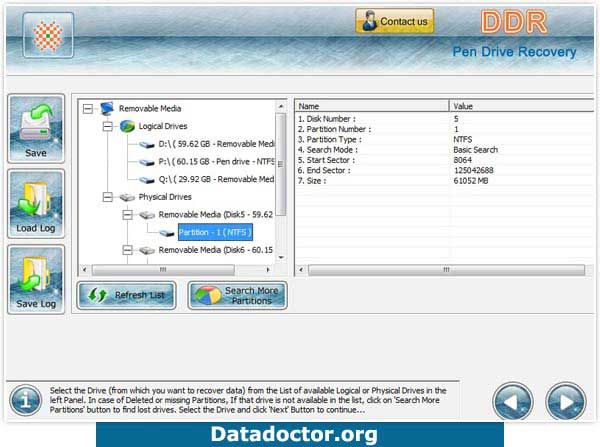This screenshot has height=447, width=600.
Task: Collapse the Removable Media Disk6 node
Action: point(127,250)
